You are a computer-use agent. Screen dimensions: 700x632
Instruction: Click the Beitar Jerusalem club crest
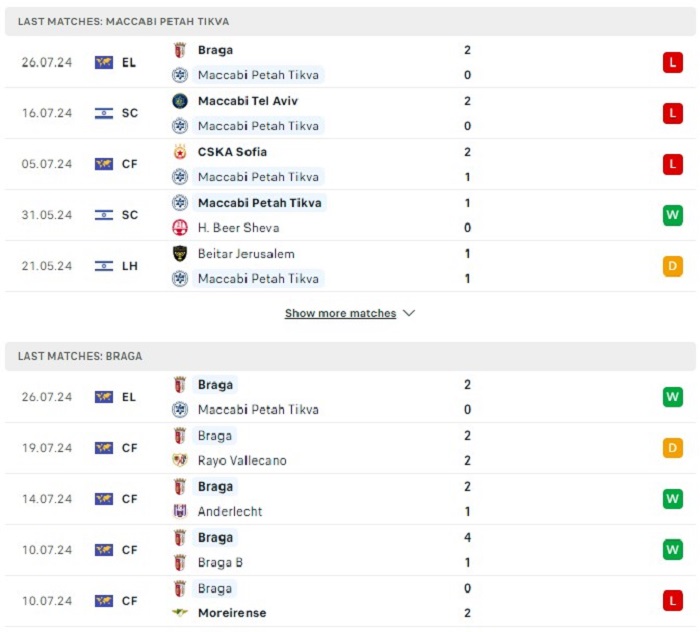click(180, 254)
